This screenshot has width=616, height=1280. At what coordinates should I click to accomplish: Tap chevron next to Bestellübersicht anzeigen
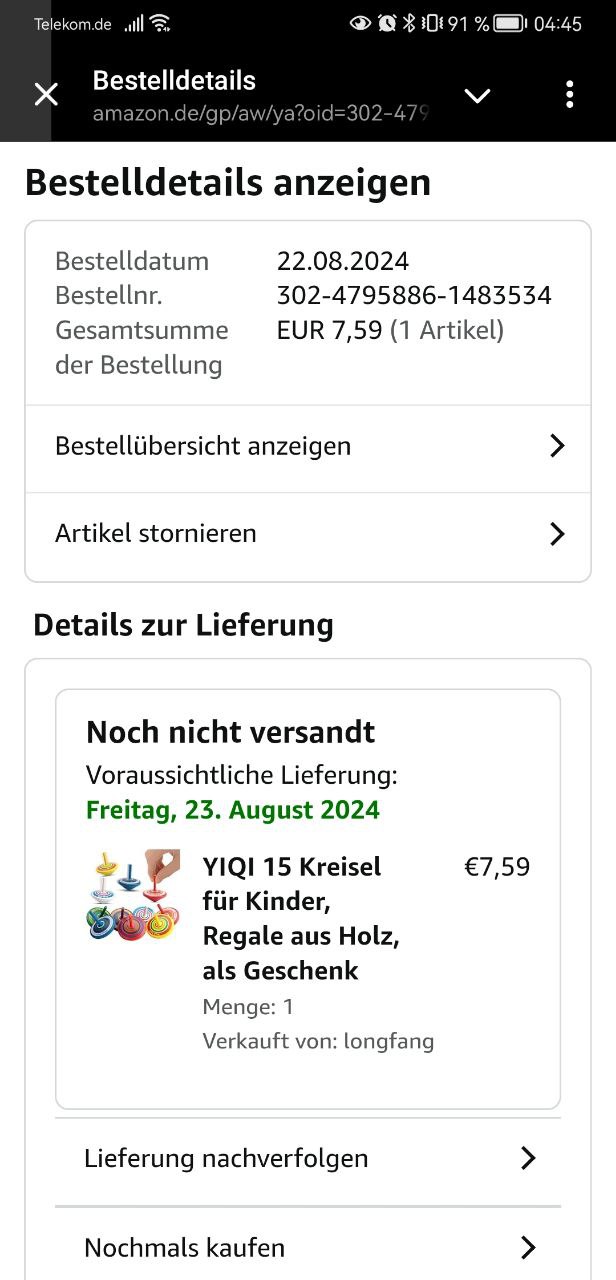pyautogui.click(x=558, y=446)
